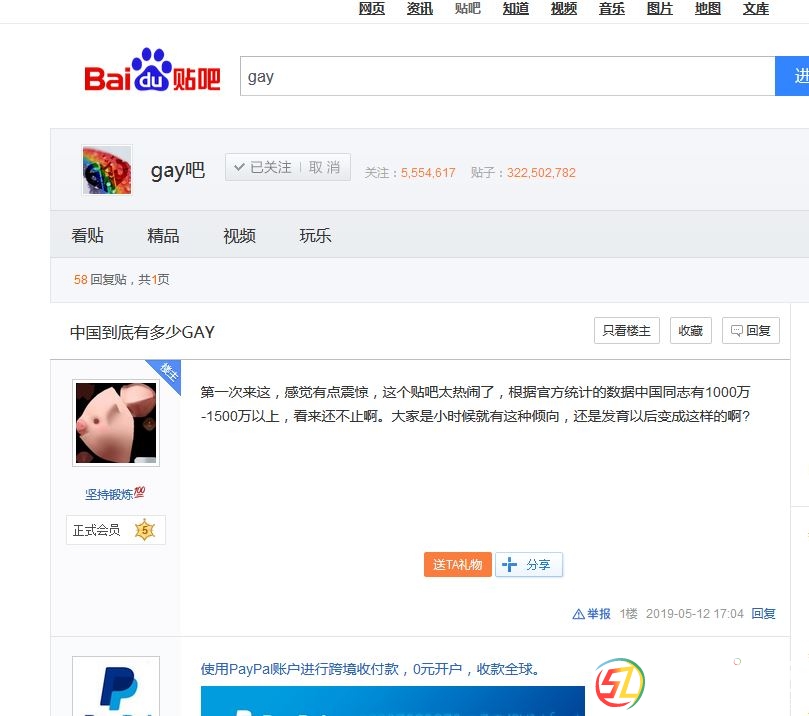The height and width of the screenshot is (716, 809).
Task: Open 知道 in the top navigation
Action: tap(516, 9)
